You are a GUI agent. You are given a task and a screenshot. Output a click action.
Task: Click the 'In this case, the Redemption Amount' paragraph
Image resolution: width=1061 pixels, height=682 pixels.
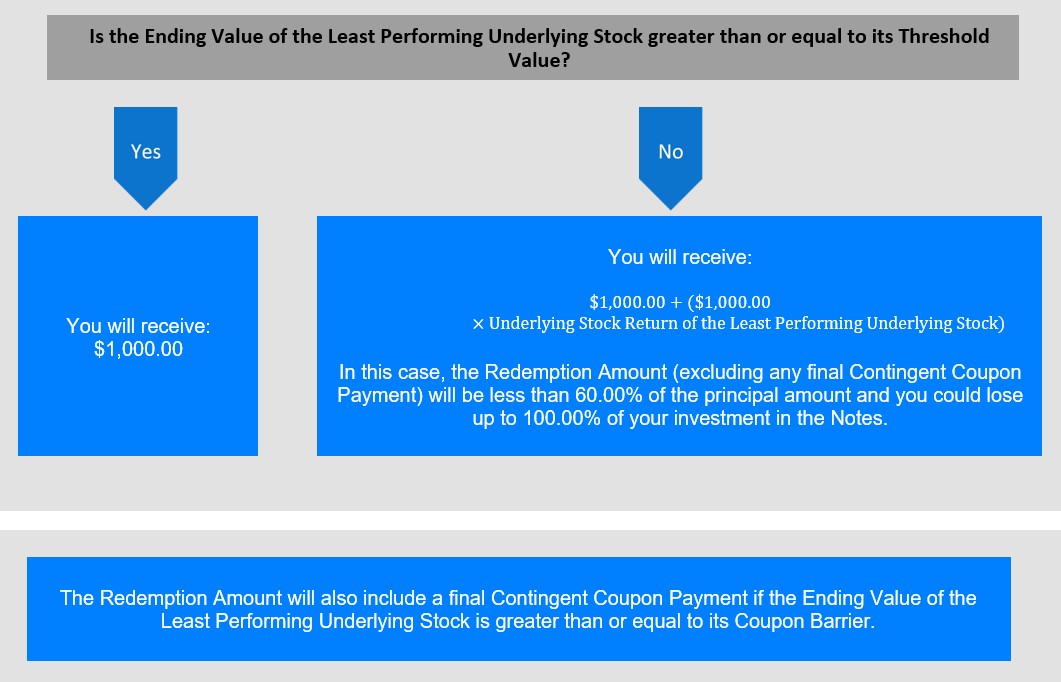tap(679, 394)
